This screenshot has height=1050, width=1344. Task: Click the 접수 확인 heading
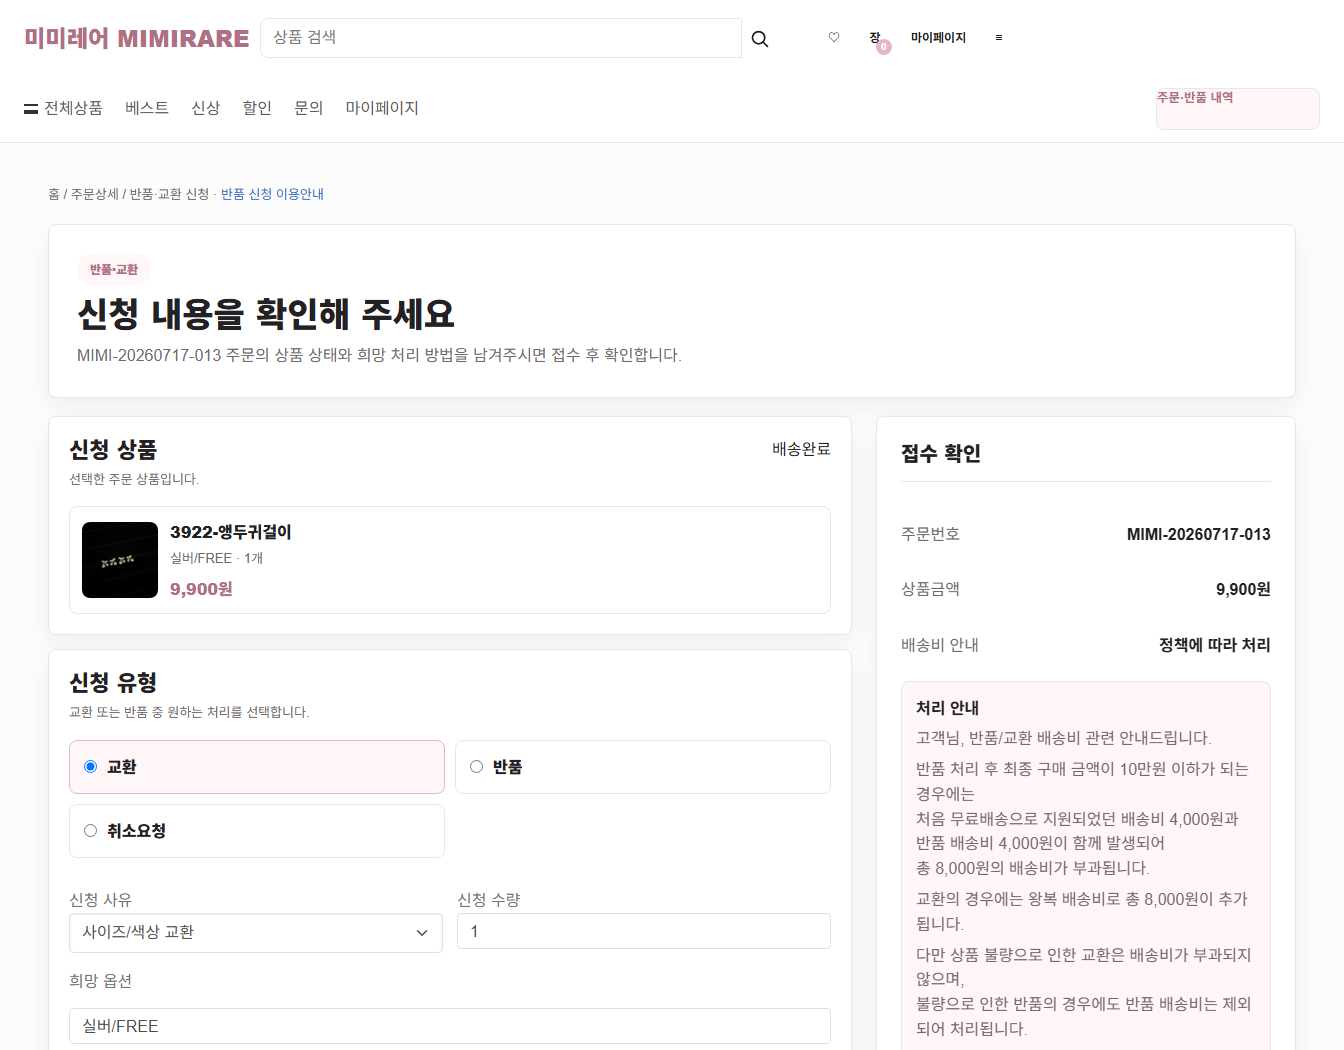[941, 453]
